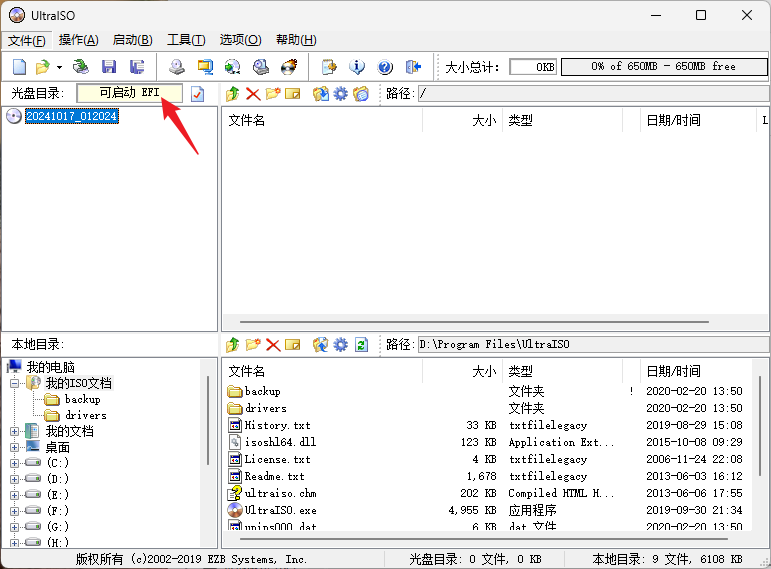
Task: Select isoshl64.dll in local file list
Action: [280, 442]
